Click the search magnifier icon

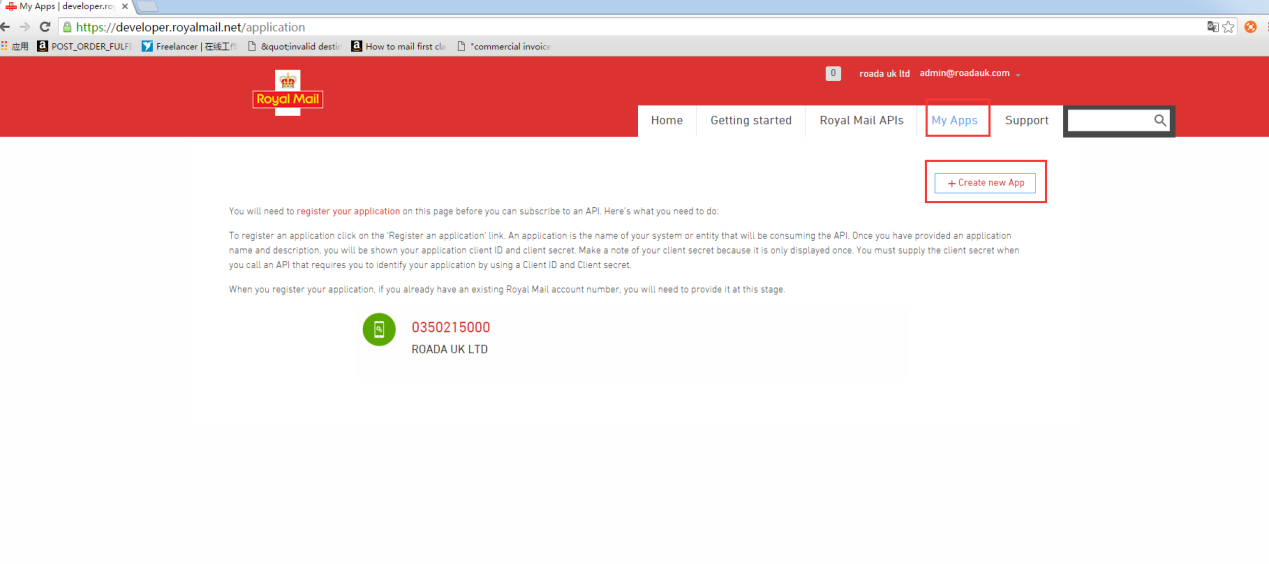point(1160,120)
